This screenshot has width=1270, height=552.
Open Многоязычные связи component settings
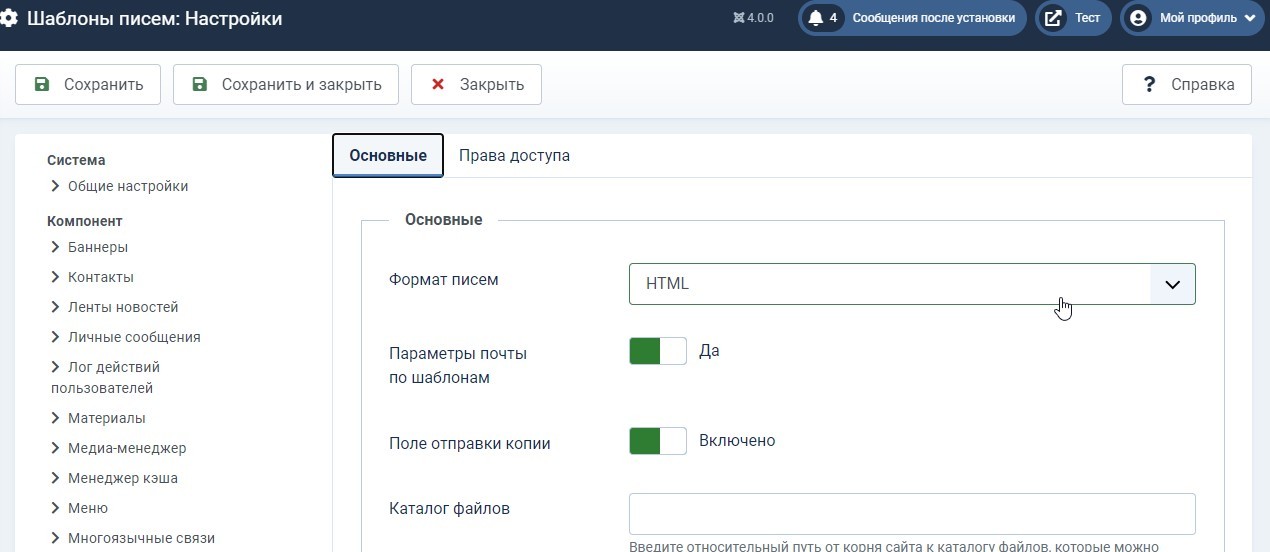point(141,538)
